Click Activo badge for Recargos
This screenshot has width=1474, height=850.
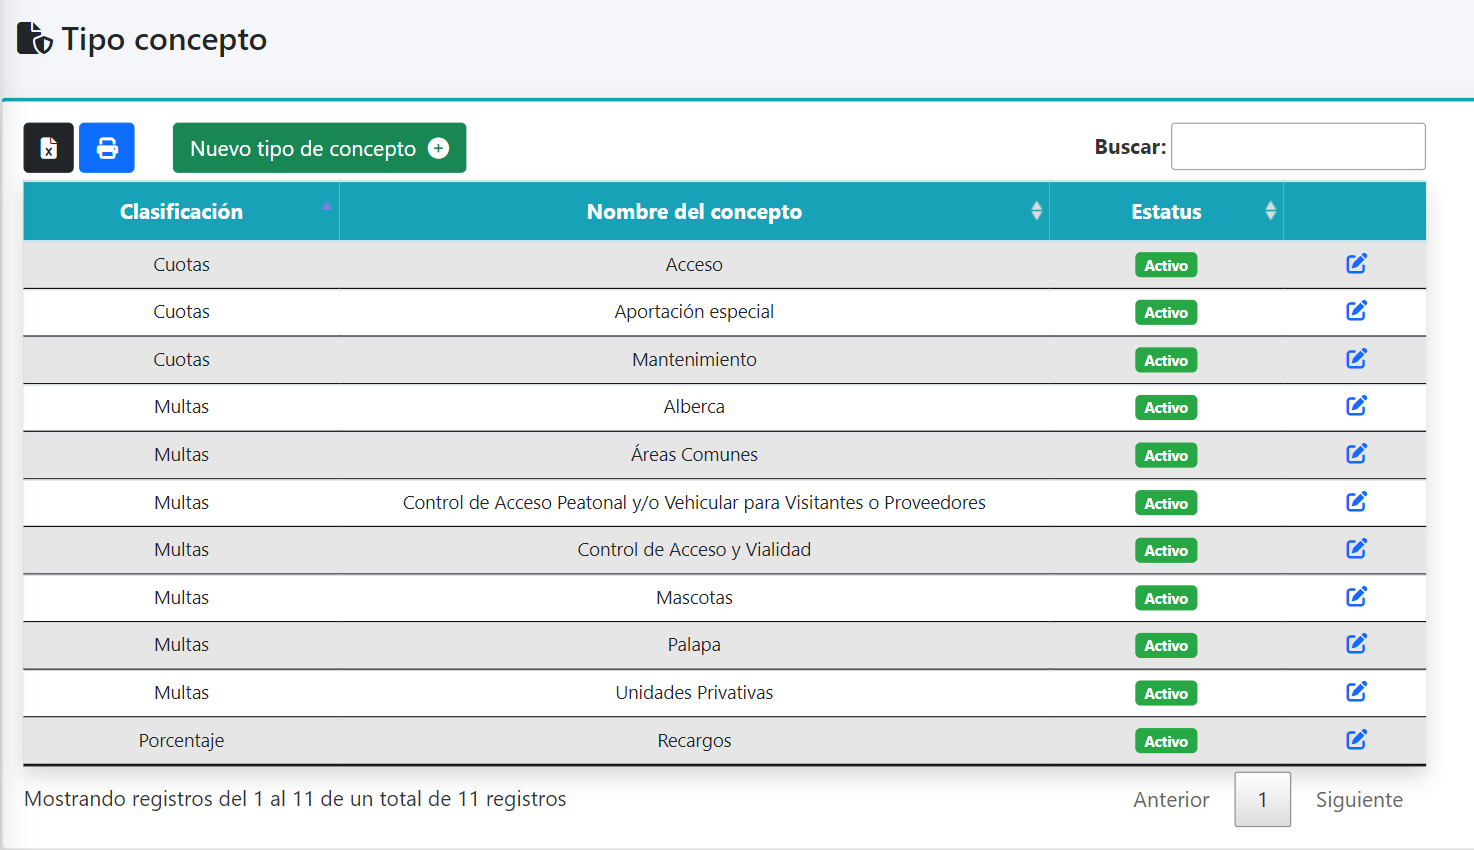tap(1166, 741)
